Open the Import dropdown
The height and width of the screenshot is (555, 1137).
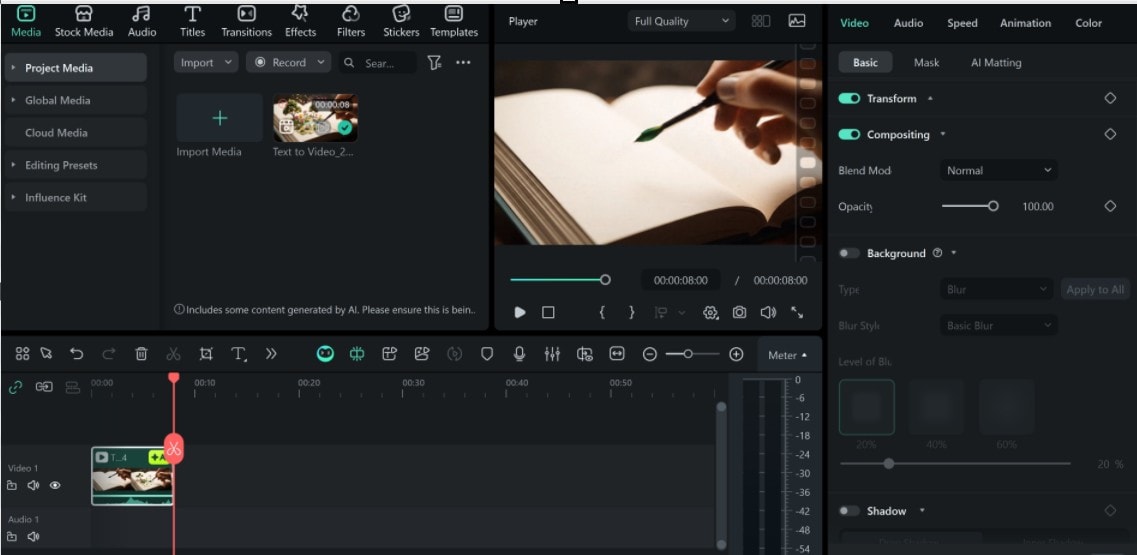click(206, 62)
